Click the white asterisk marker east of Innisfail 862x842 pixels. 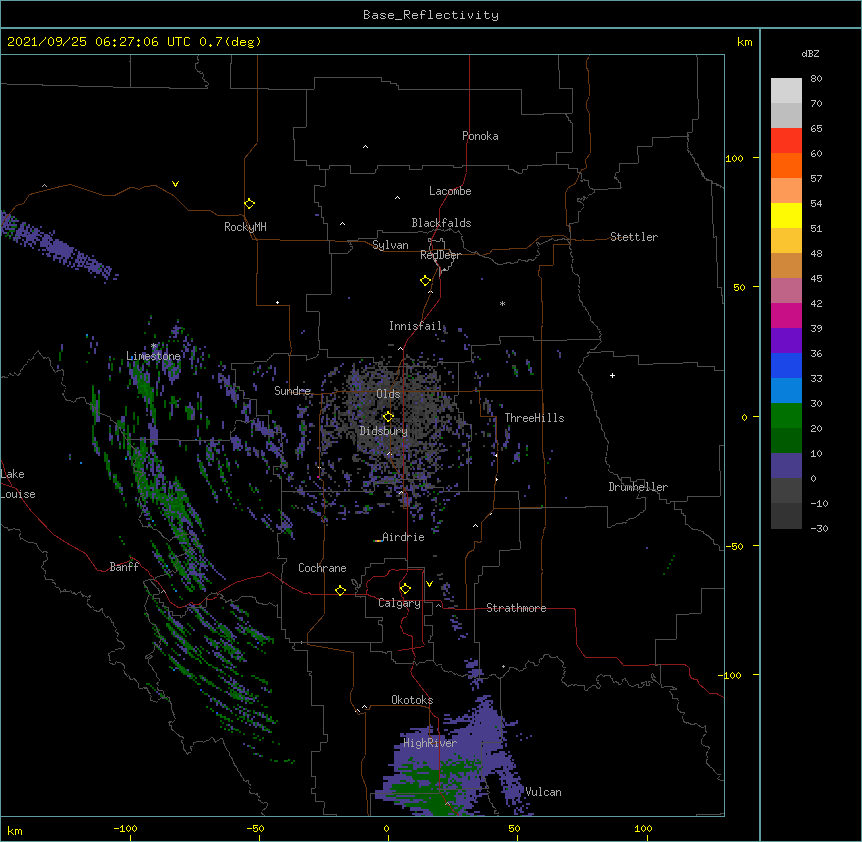click(502, 303)
